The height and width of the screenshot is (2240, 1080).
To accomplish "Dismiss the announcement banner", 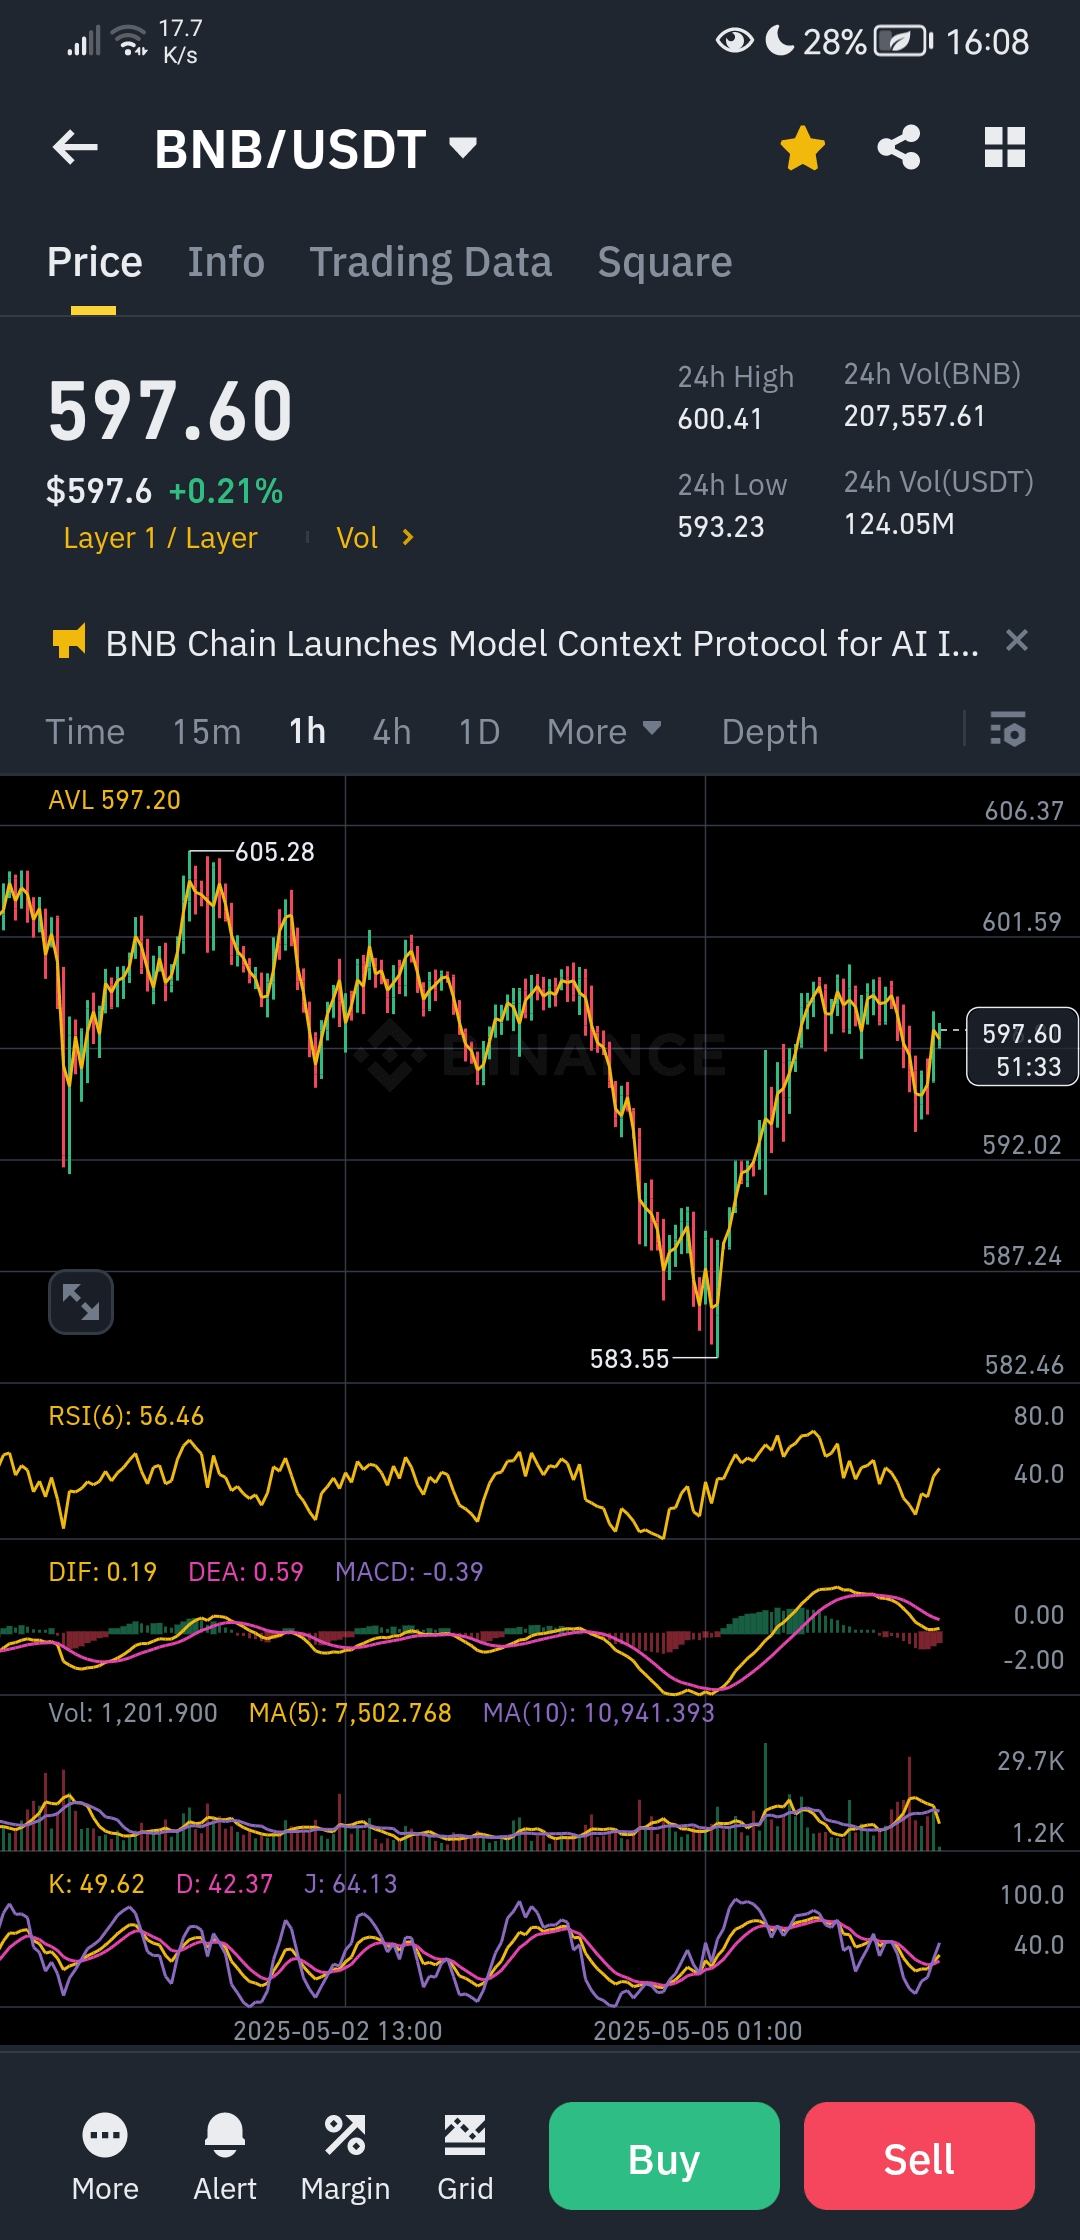I will tap(1016, 640).
